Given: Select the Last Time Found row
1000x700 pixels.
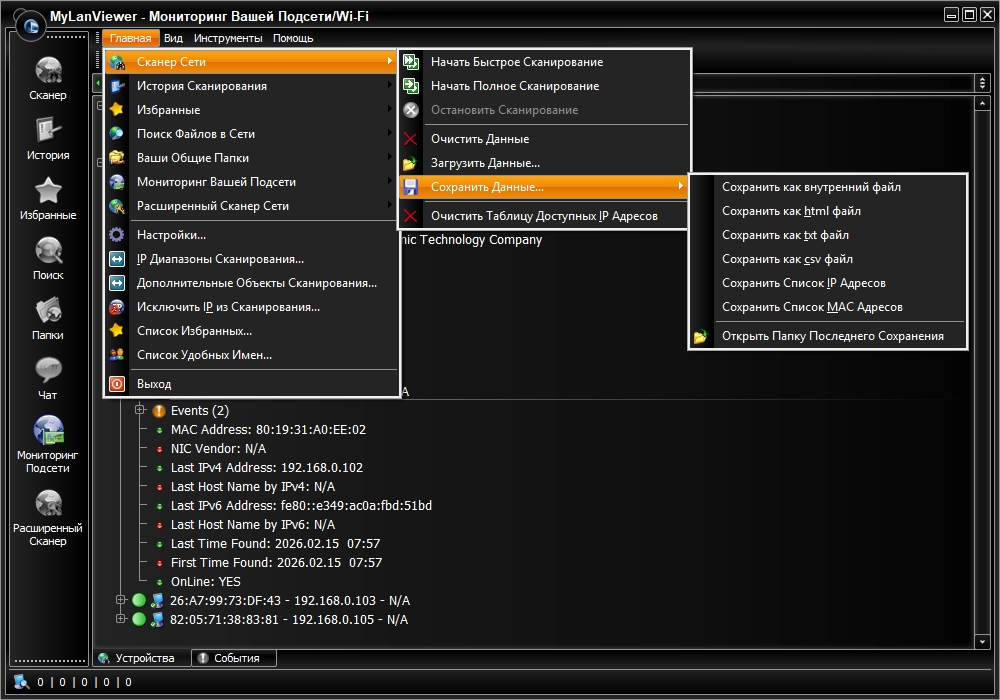Looking at the screenshot, I should point(275,544).
